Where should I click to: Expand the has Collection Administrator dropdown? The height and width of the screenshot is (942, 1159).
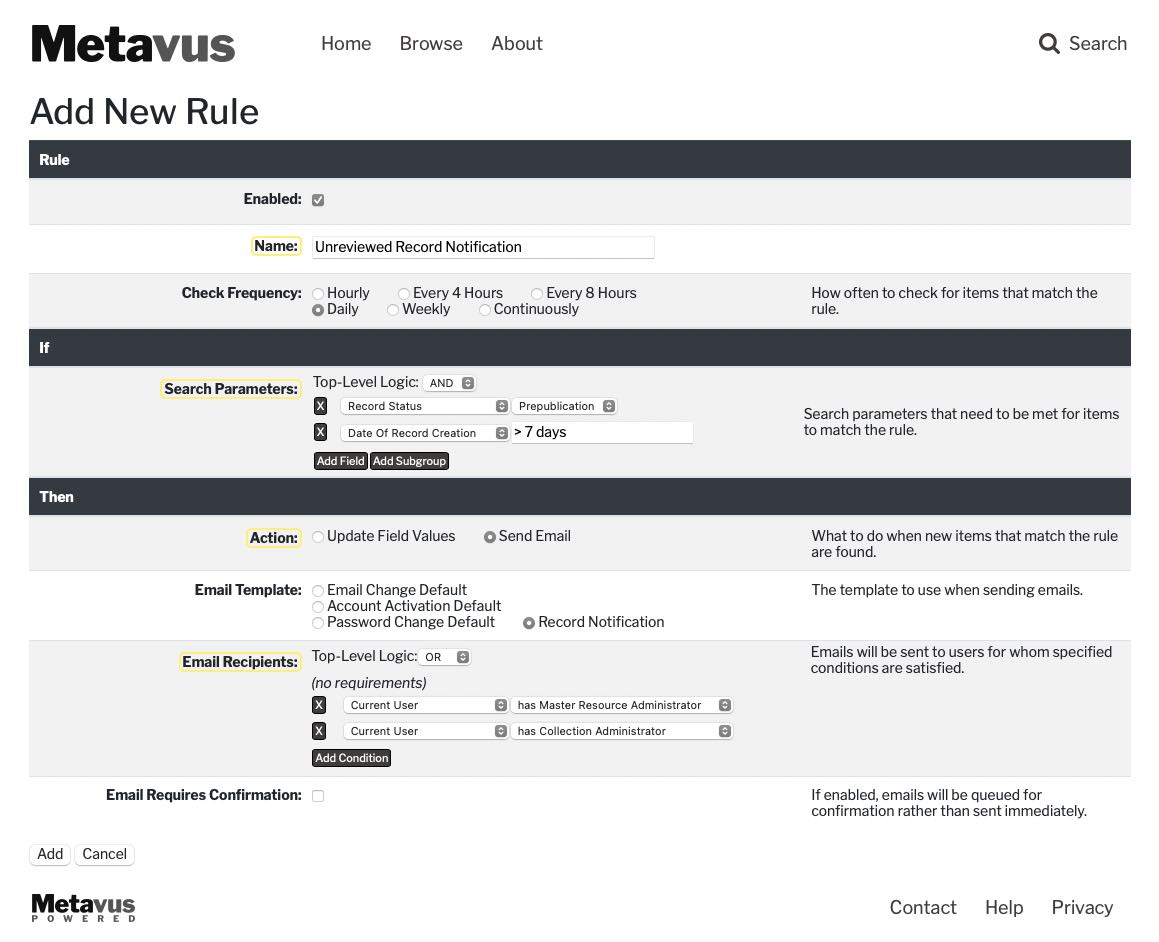coord(622,731)
